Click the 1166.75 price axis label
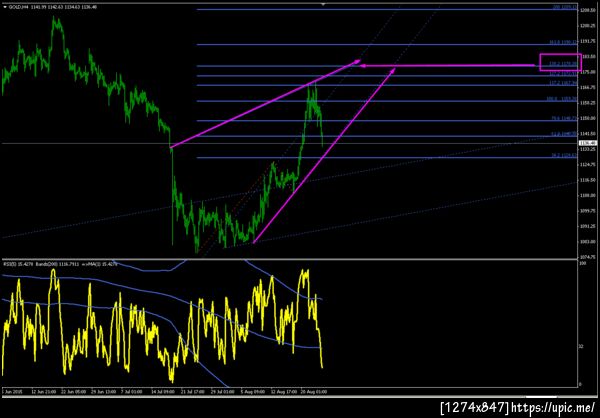 coord(588,87)
